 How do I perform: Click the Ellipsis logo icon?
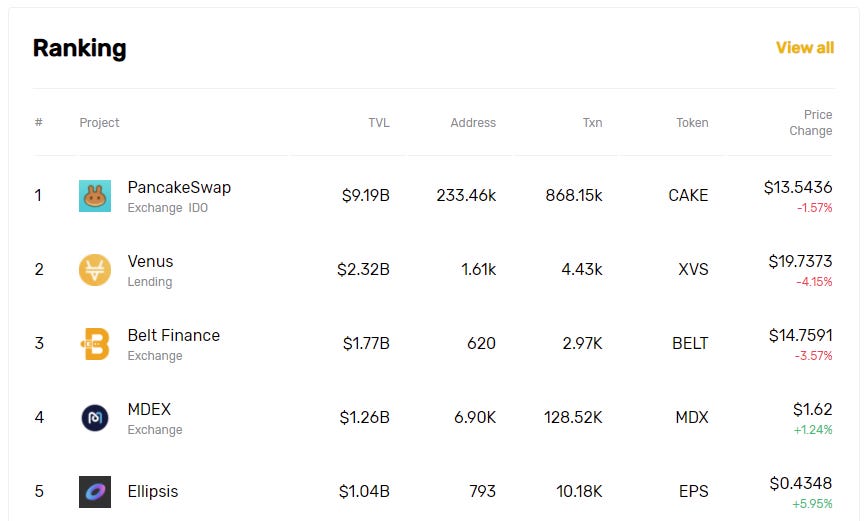[95, 492]
